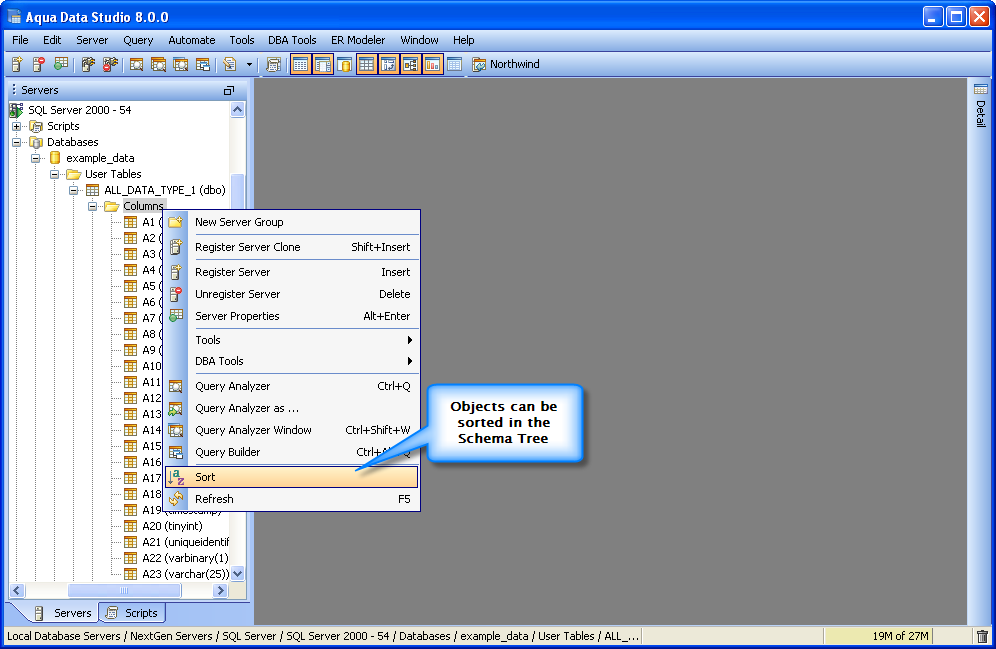Select Server Properties in the context menu

pyautogui.click(x=292, y=316)
